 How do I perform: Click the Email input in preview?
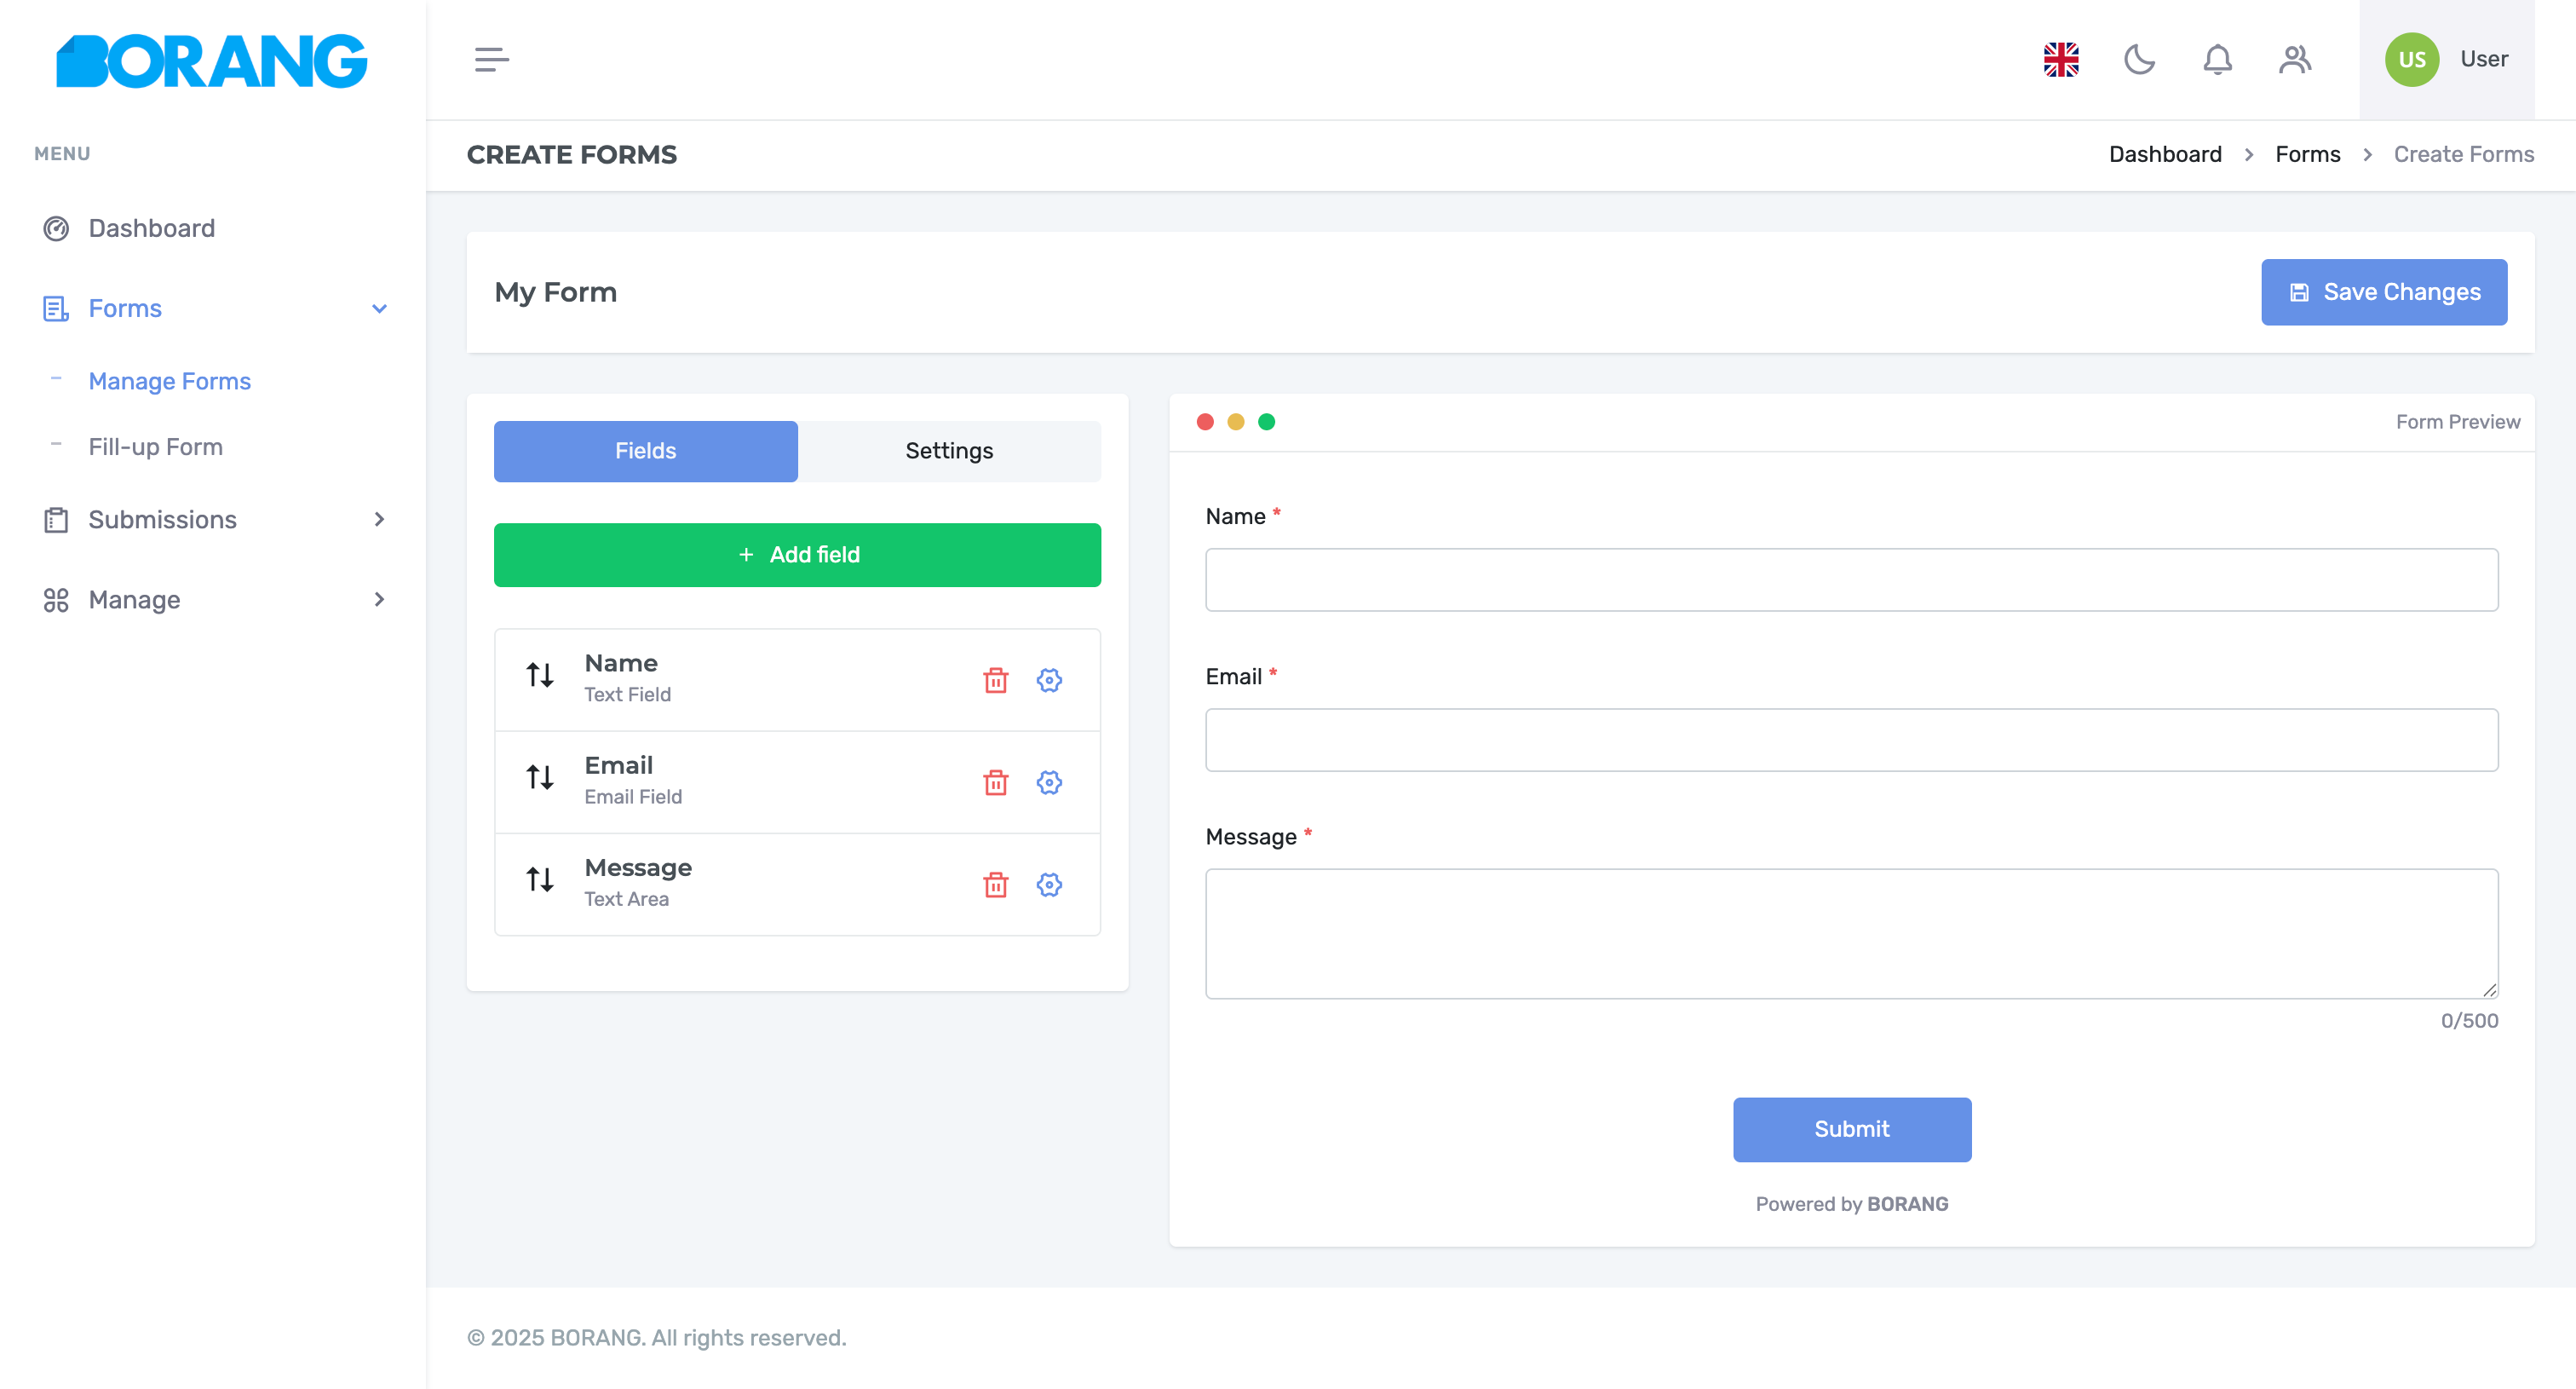coord(1852,740)
